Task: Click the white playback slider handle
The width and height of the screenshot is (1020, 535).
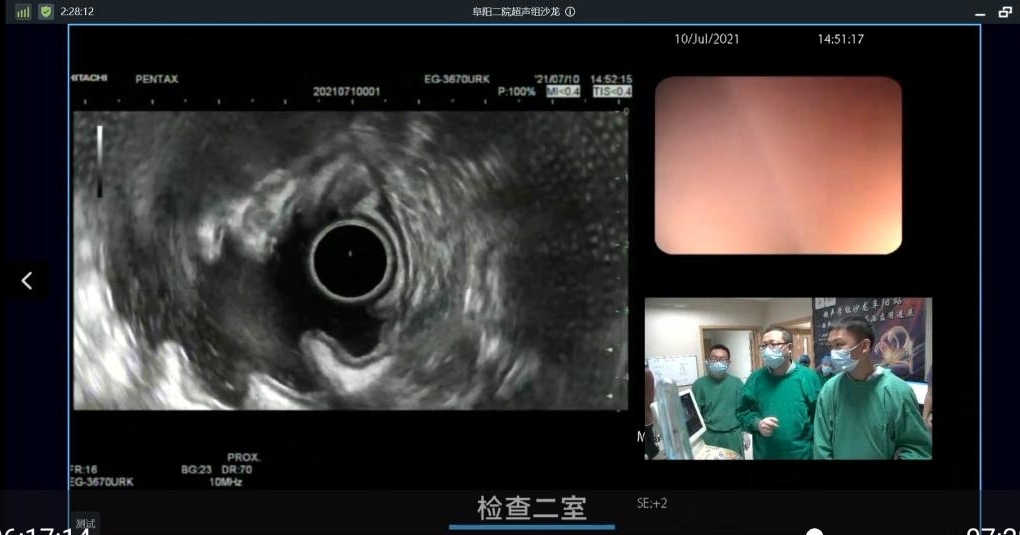Action: [815, 532]
